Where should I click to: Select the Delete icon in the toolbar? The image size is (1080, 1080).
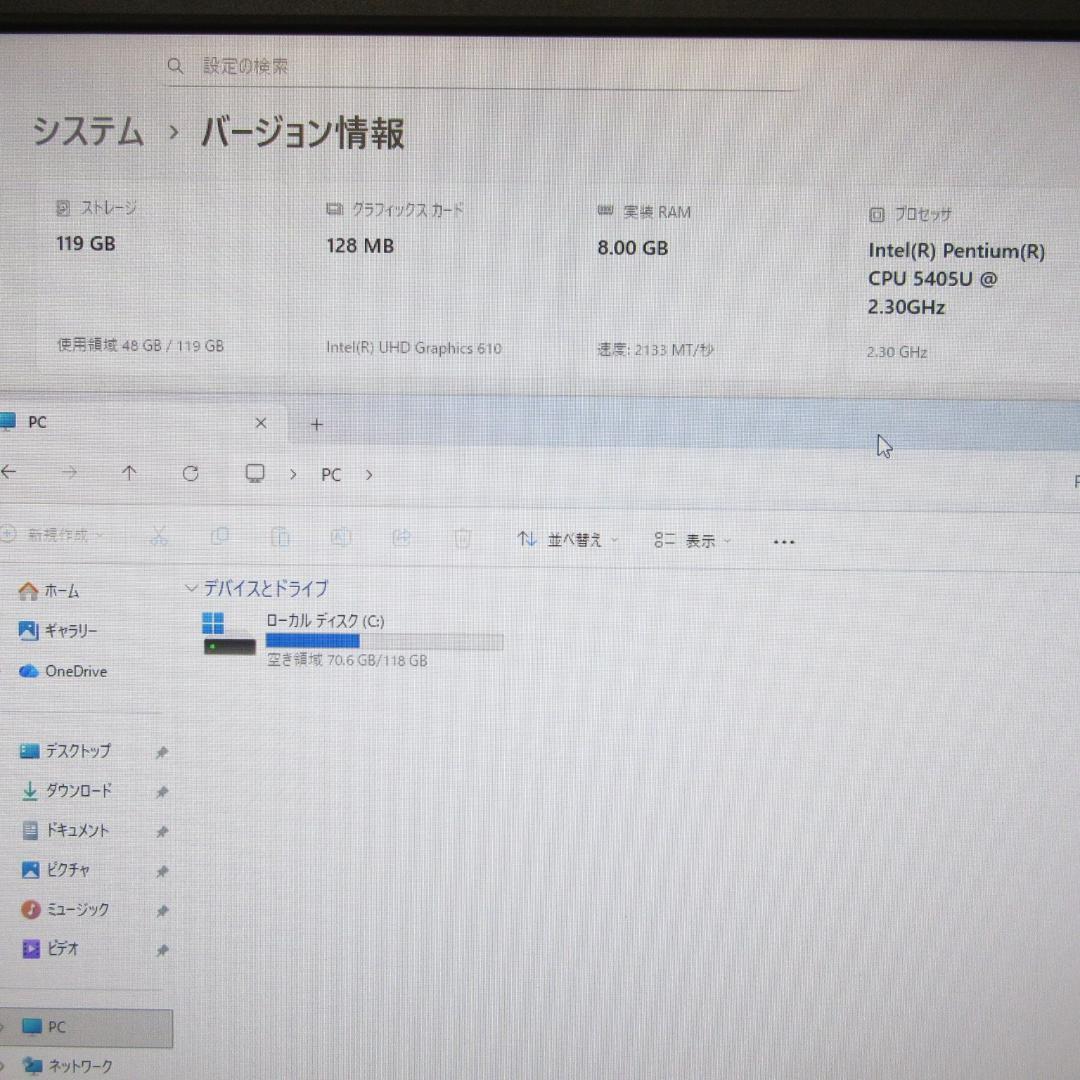tap(462, 538)
